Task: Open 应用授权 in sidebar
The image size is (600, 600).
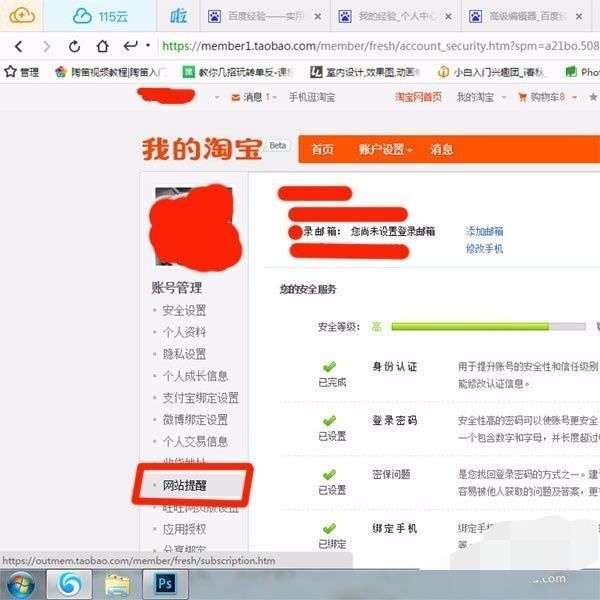Action: (x=184, y=529)
